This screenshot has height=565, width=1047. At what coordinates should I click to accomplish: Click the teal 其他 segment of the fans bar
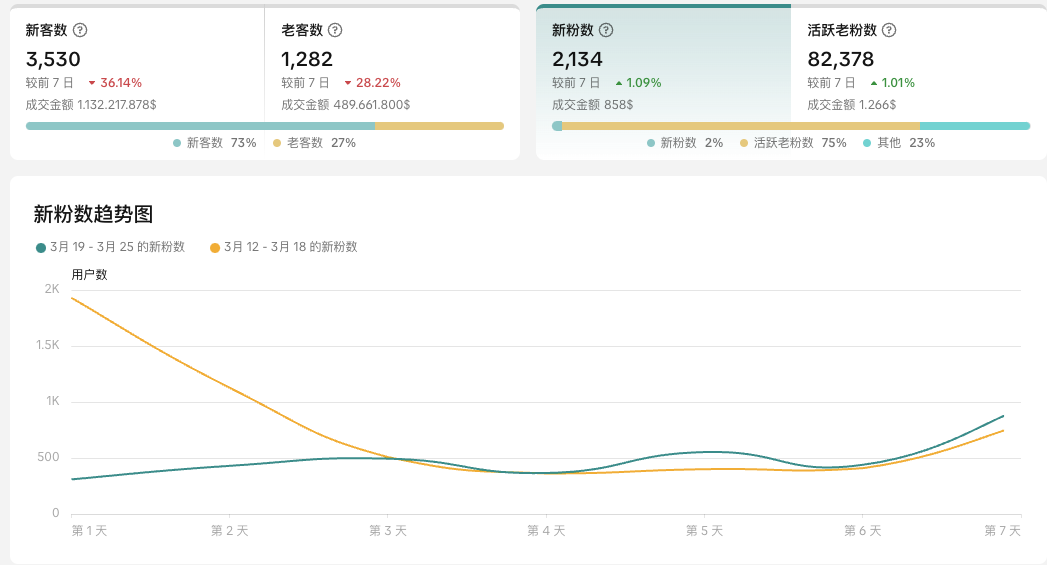point(974,126)
